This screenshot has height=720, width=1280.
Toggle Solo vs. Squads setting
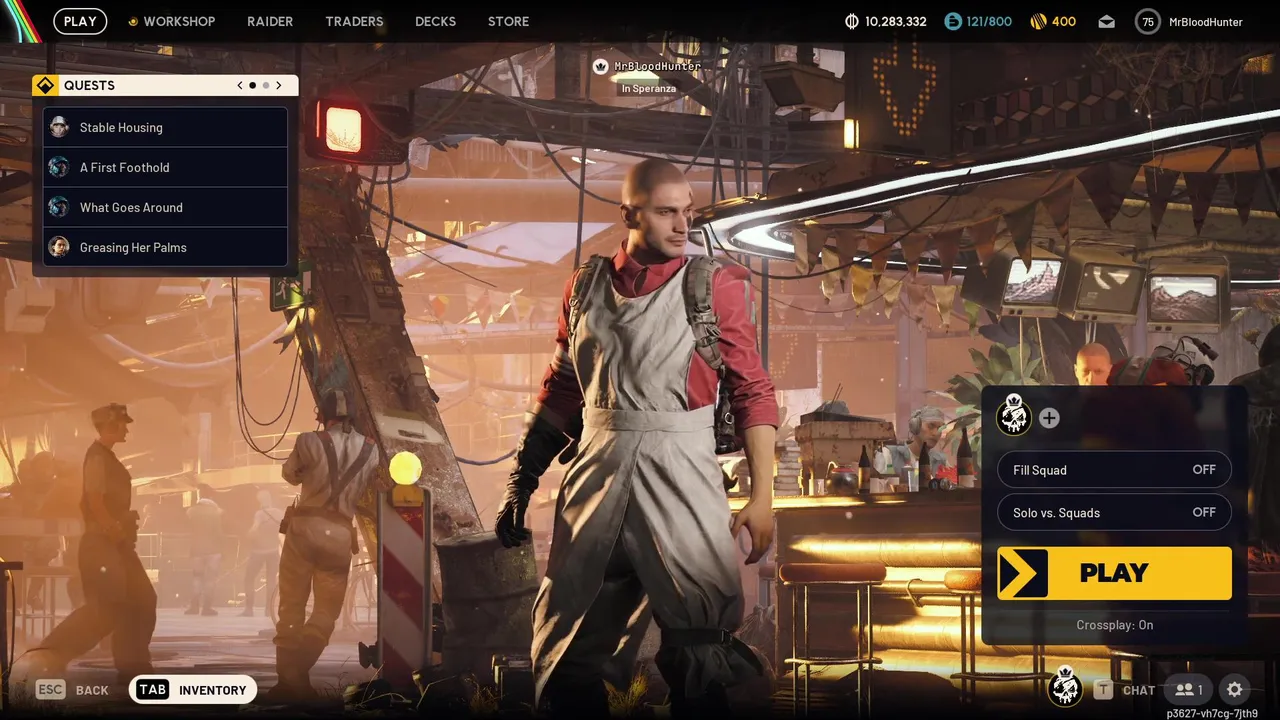[x=1114, y=512]
